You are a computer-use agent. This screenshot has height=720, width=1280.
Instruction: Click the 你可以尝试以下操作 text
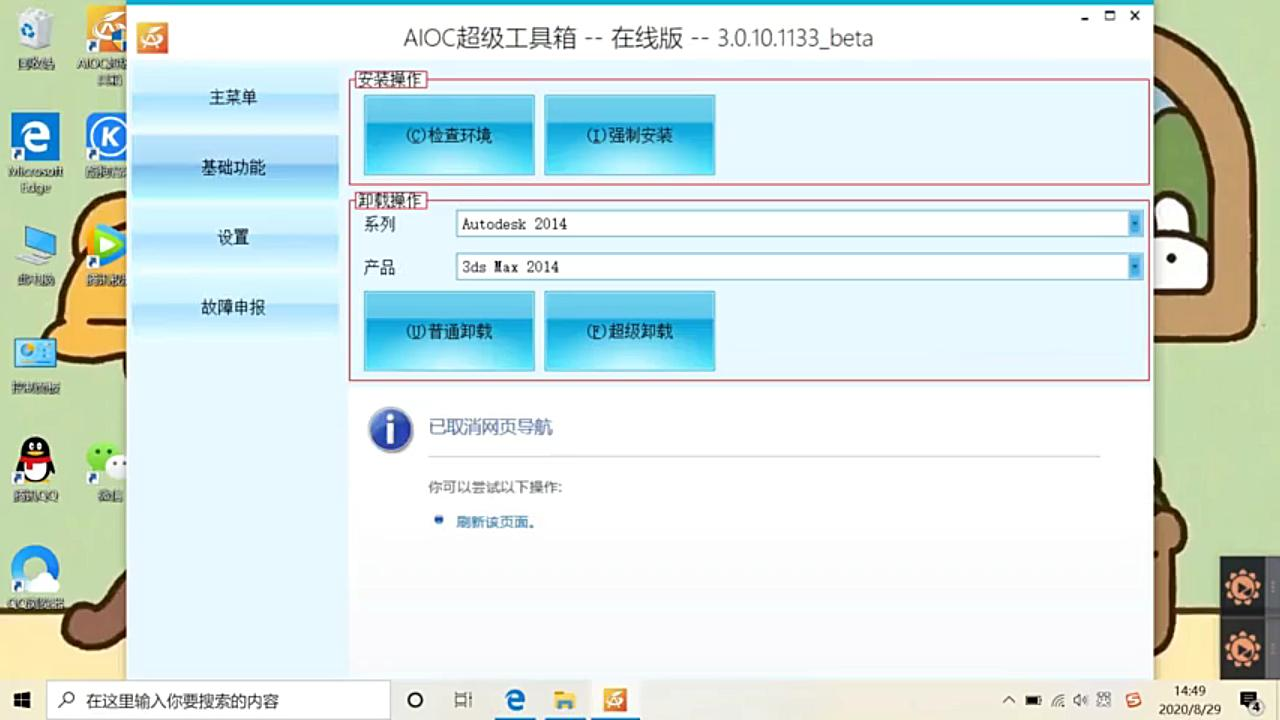[x=495, y=487]
